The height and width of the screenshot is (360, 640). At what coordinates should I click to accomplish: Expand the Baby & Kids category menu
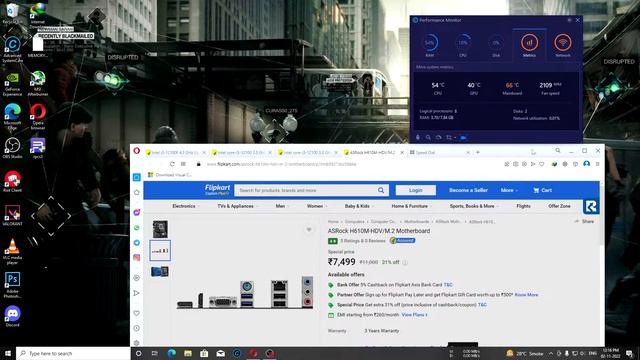[359, 206]
